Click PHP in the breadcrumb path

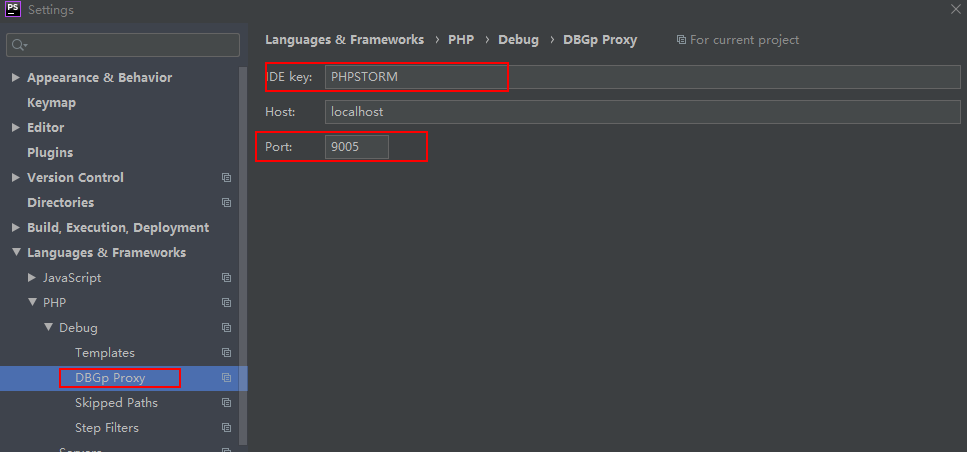coord(461,39)
